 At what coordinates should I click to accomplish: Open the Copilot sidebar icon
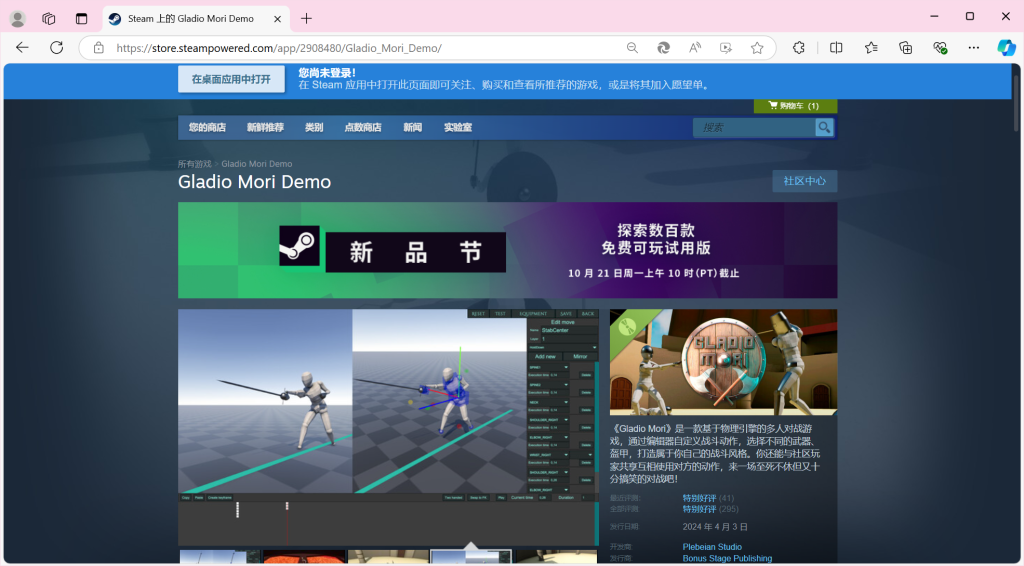click(1006, 48)
